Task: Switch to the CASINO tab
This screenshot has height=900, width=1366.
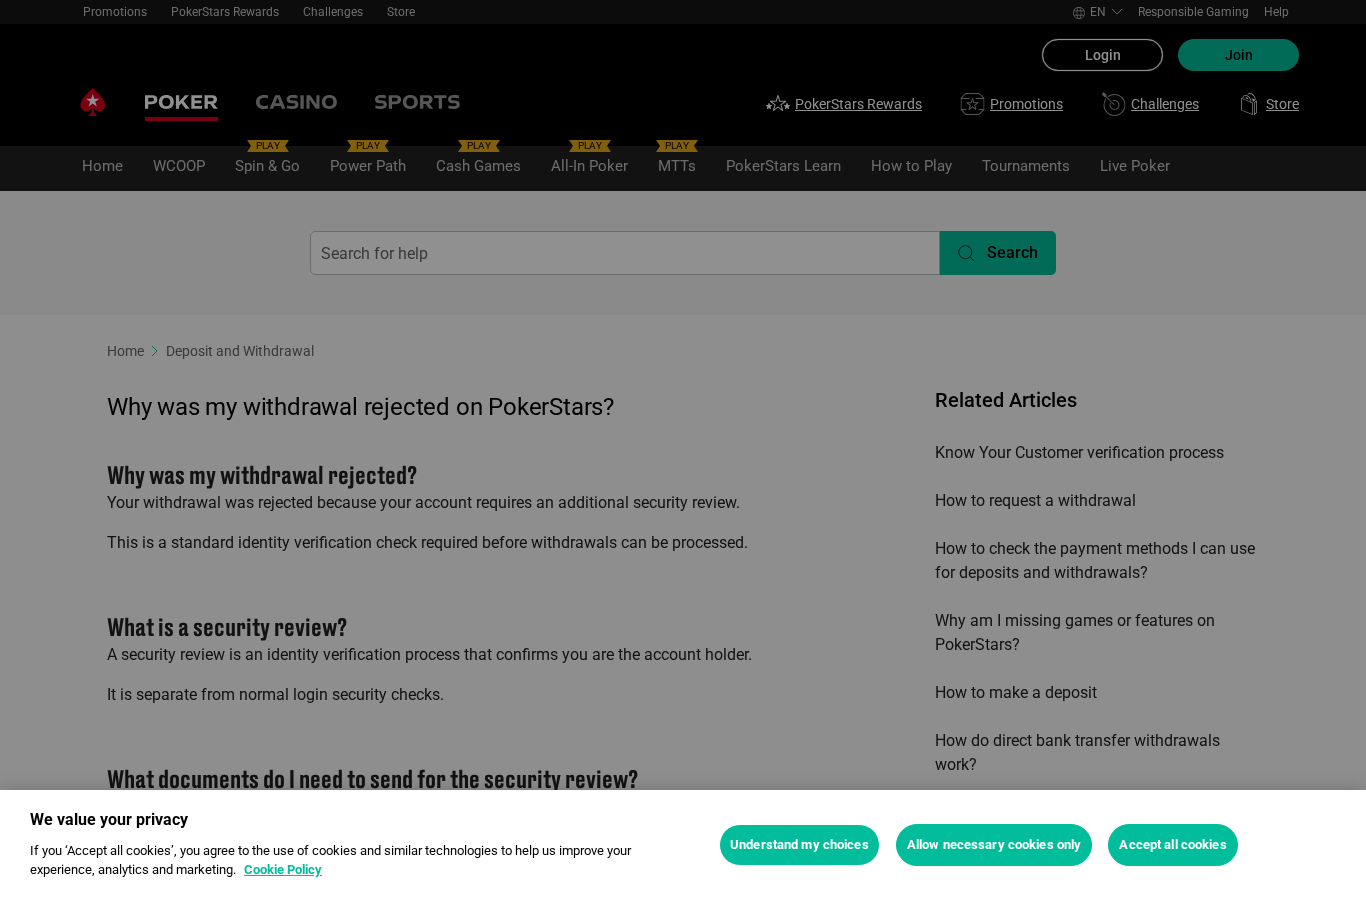Action: pyautogui.click(x=296, y=102)
